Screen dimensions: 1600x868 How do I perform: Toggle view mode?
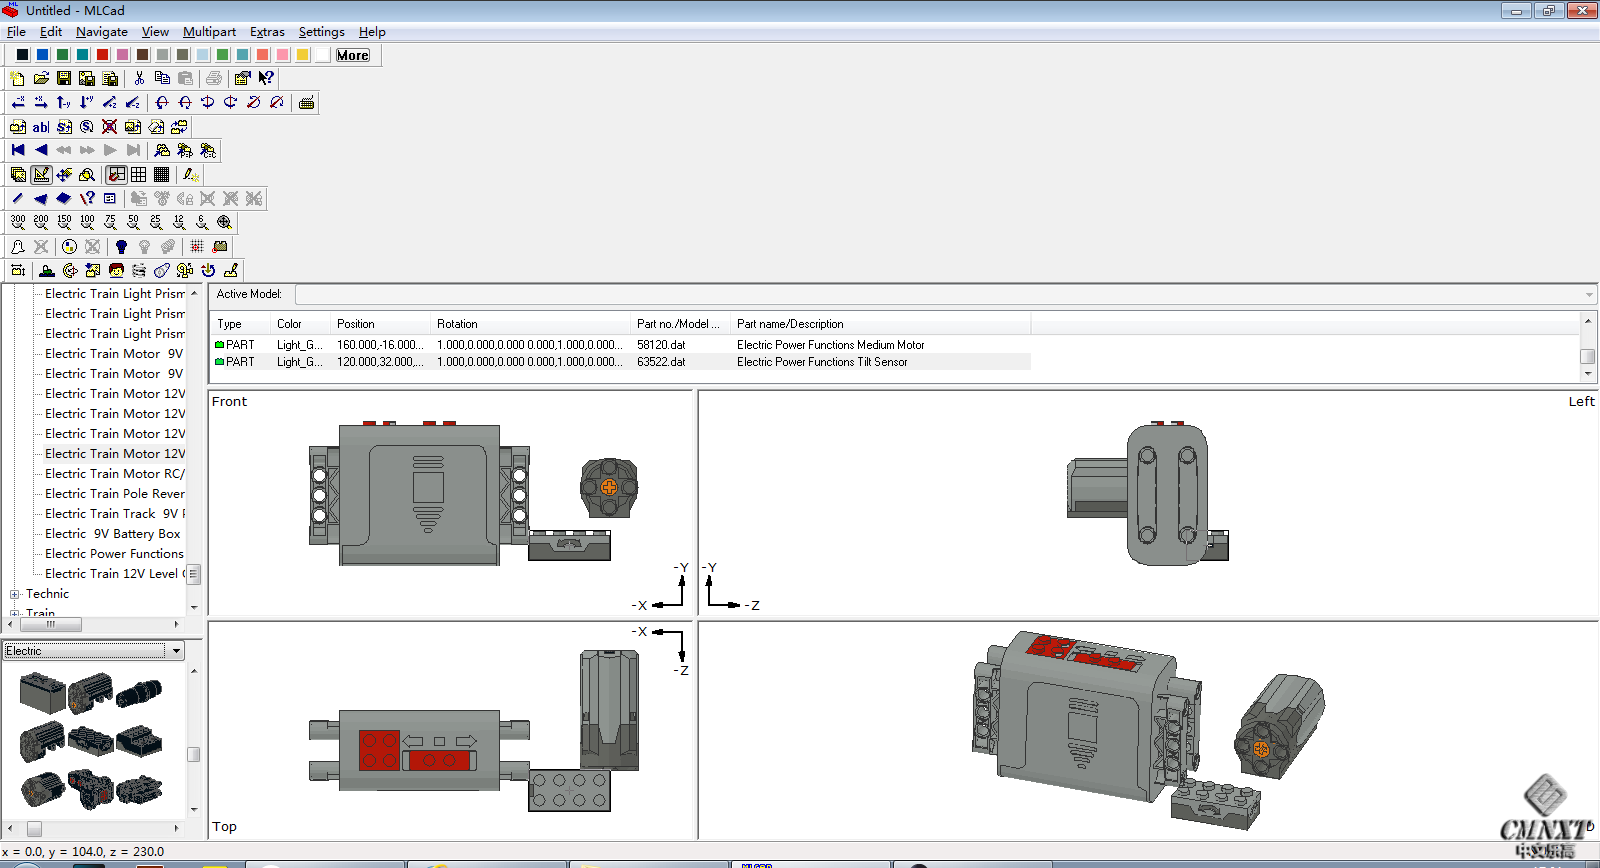point(18,174)
